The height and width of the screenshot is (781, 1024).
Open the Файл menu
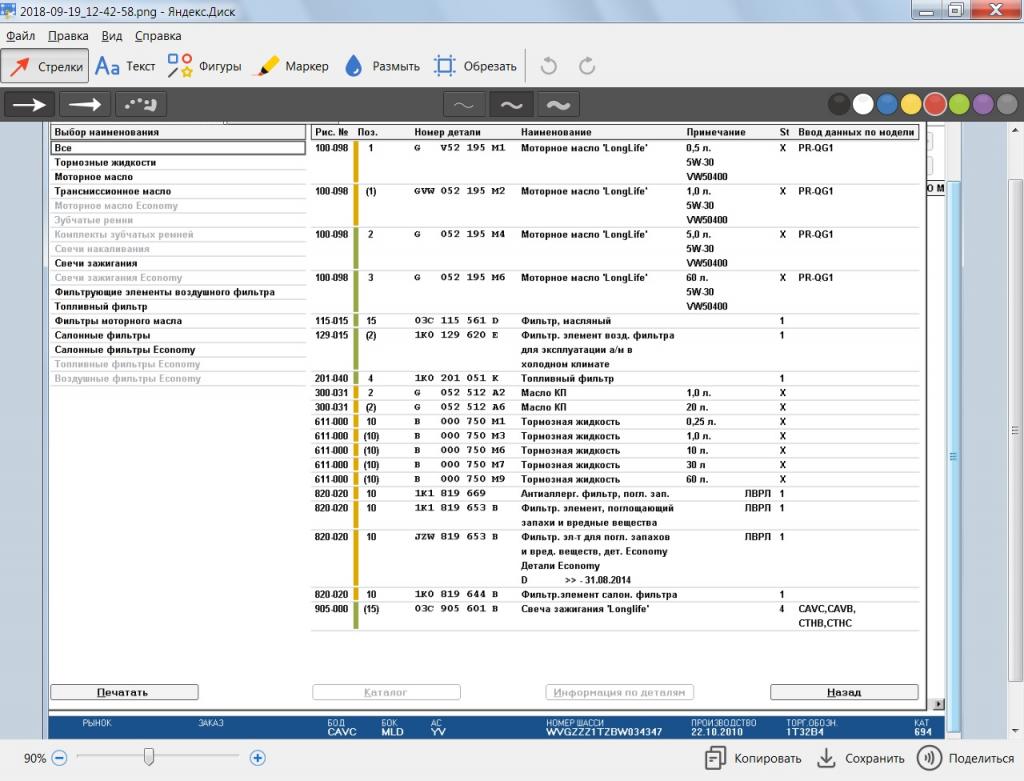pyautogui.click(x=20, y=36)
